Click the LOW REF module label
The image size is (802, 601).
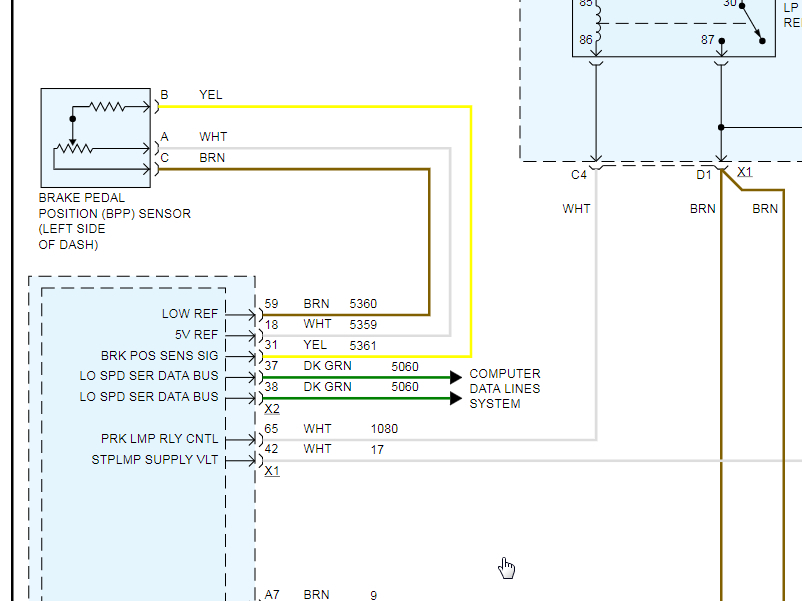point(190,314)
